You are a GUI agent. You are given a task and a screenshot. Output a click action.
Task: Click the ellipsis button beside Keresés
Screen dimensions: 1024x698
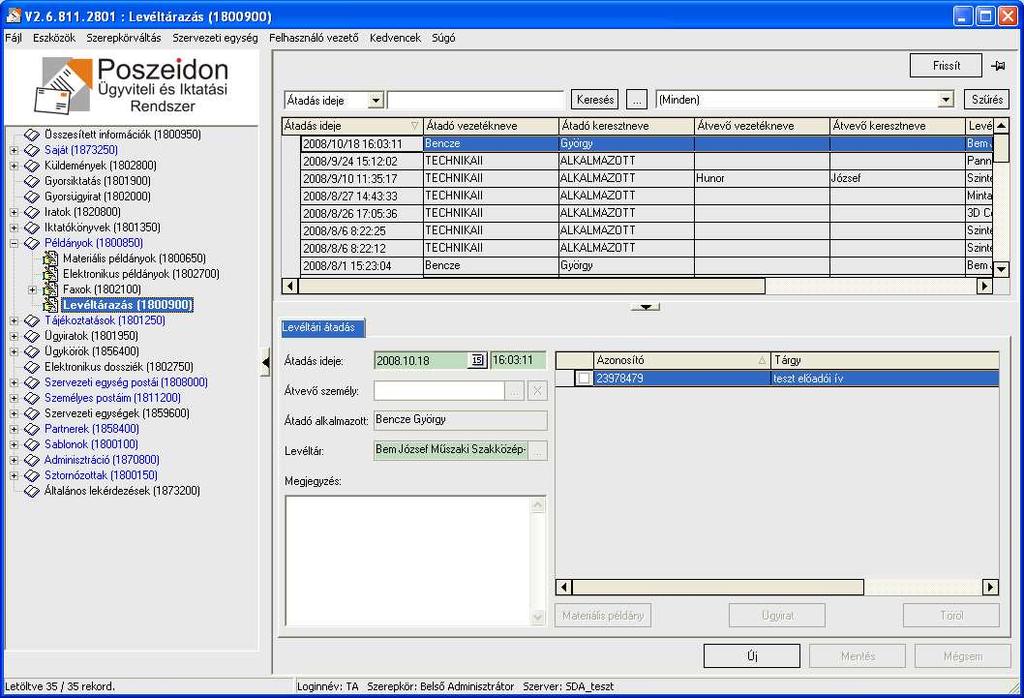tap(637, 100)
